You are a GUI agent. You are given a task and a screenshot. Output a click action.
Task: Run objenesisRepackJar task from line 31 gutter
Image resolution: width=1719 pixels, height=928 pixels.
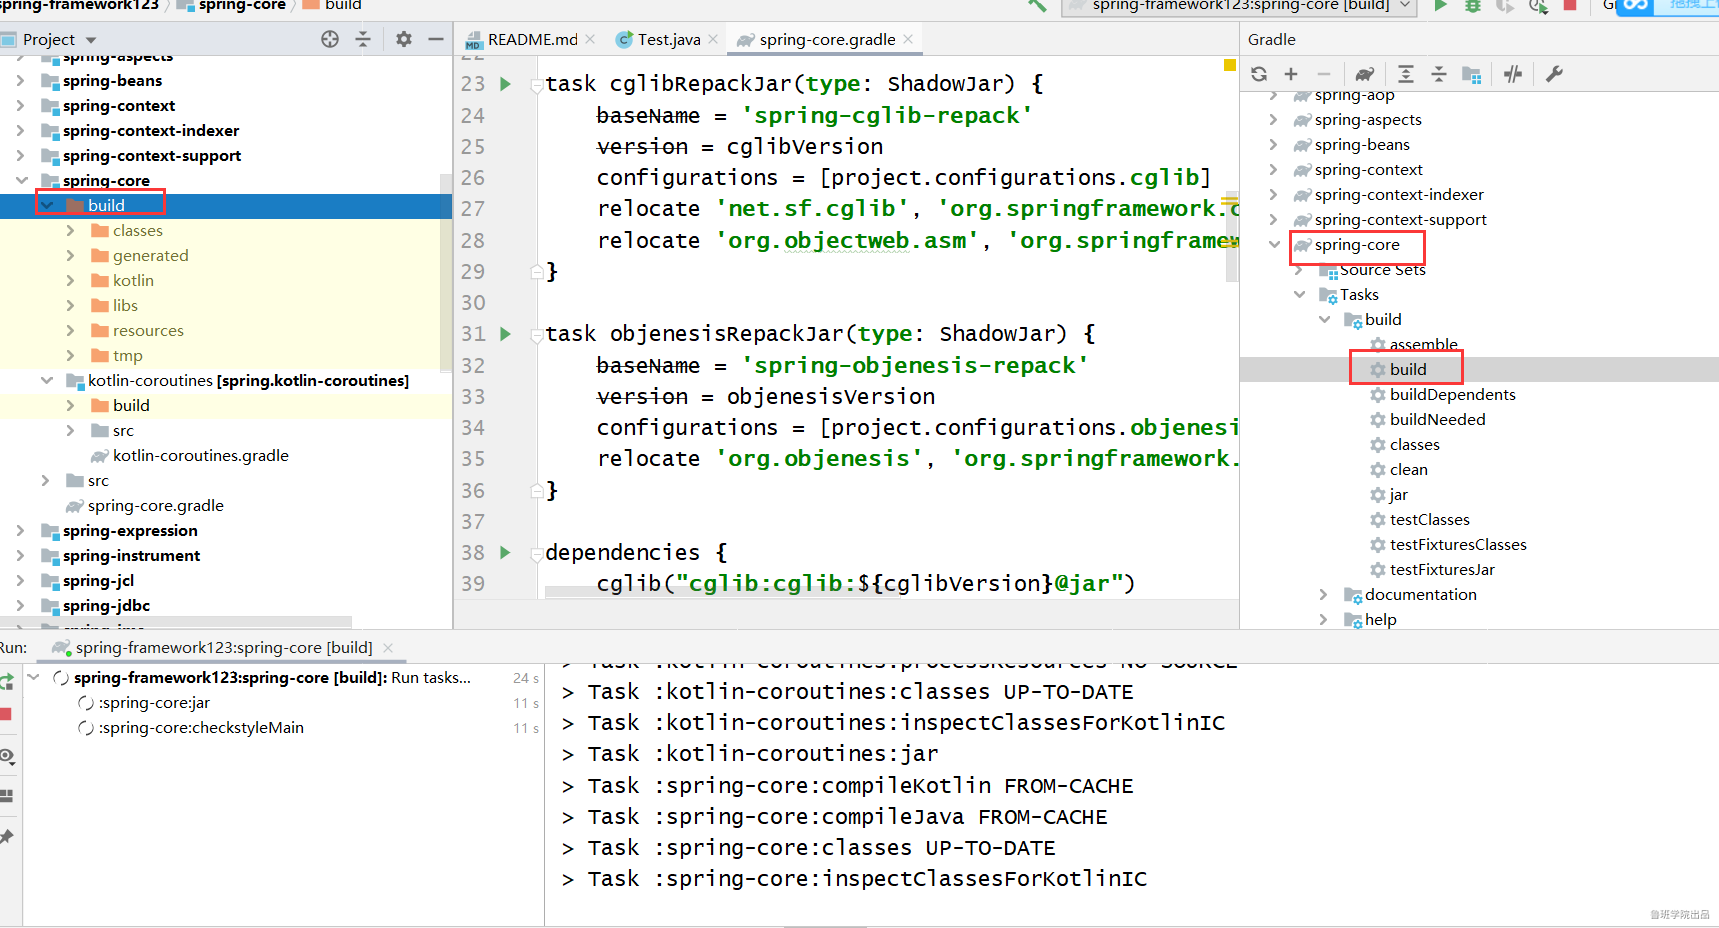point(506,334)
